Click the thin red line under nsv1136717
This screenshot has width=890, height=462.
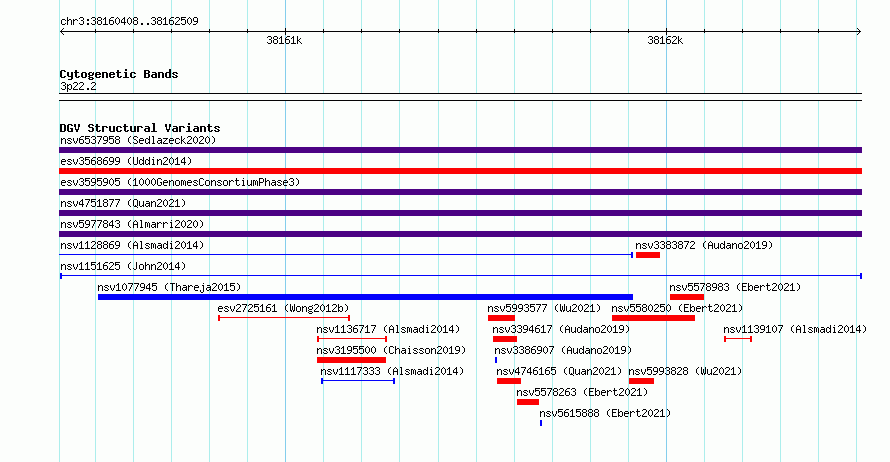(352, 339)
